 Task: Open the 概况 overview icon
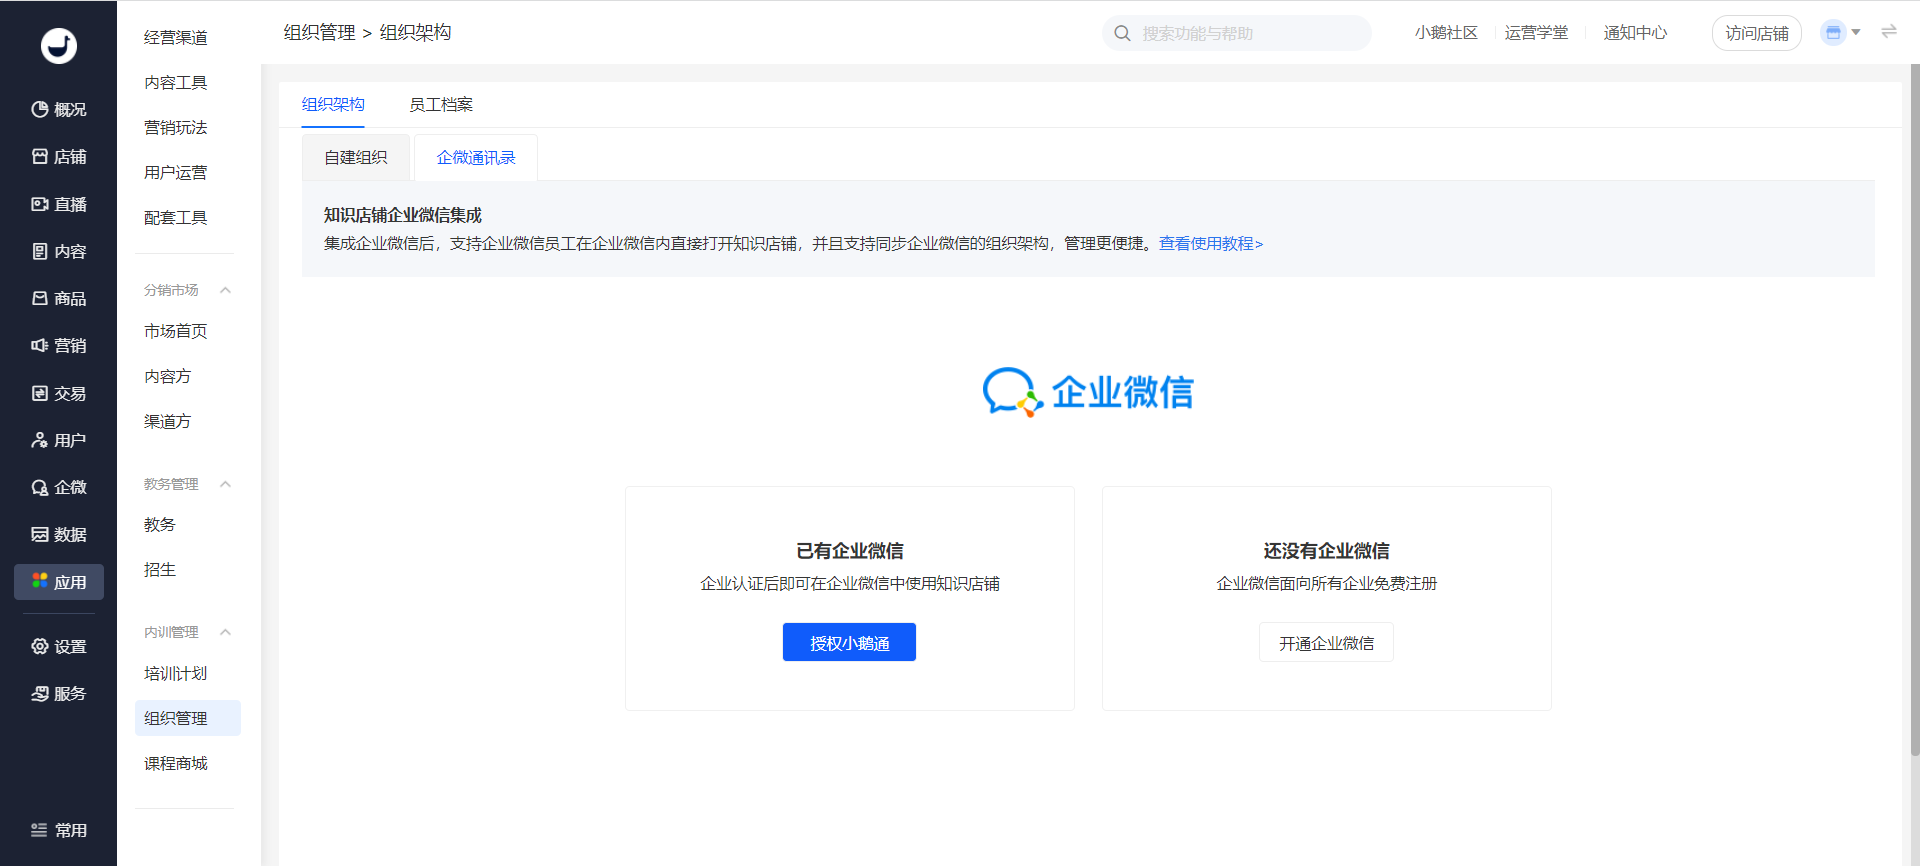(40, 109)
